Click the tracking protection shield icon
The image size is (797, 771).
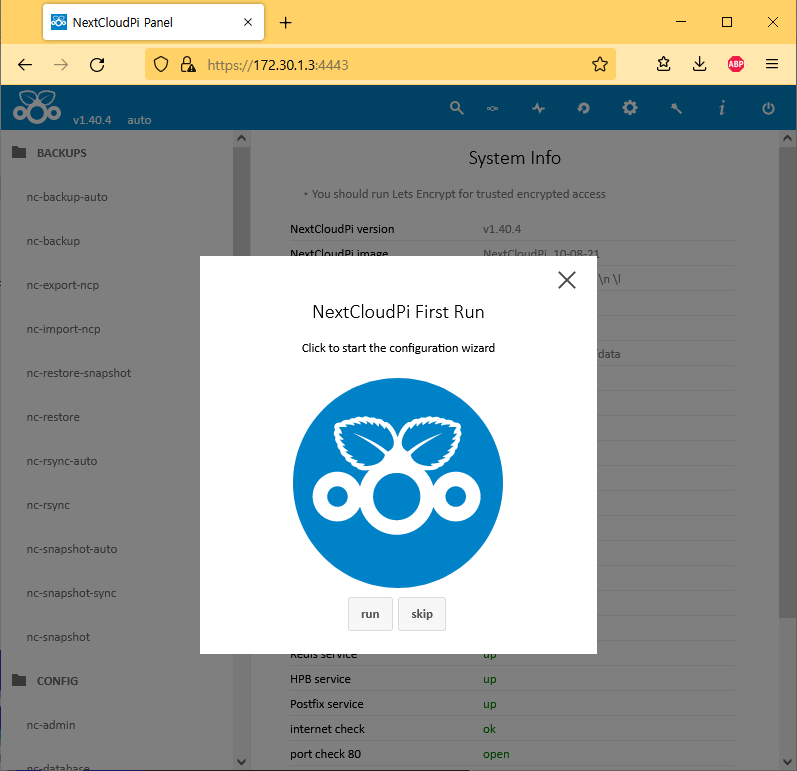tap(161, 65)
